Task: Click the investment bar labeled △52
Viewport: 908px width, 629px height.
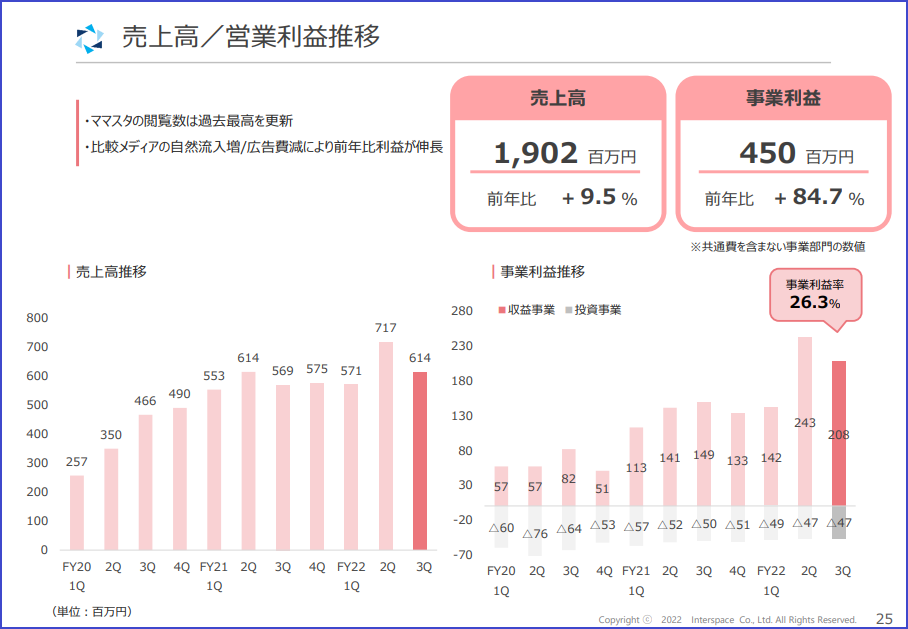Action: point(670,524)
